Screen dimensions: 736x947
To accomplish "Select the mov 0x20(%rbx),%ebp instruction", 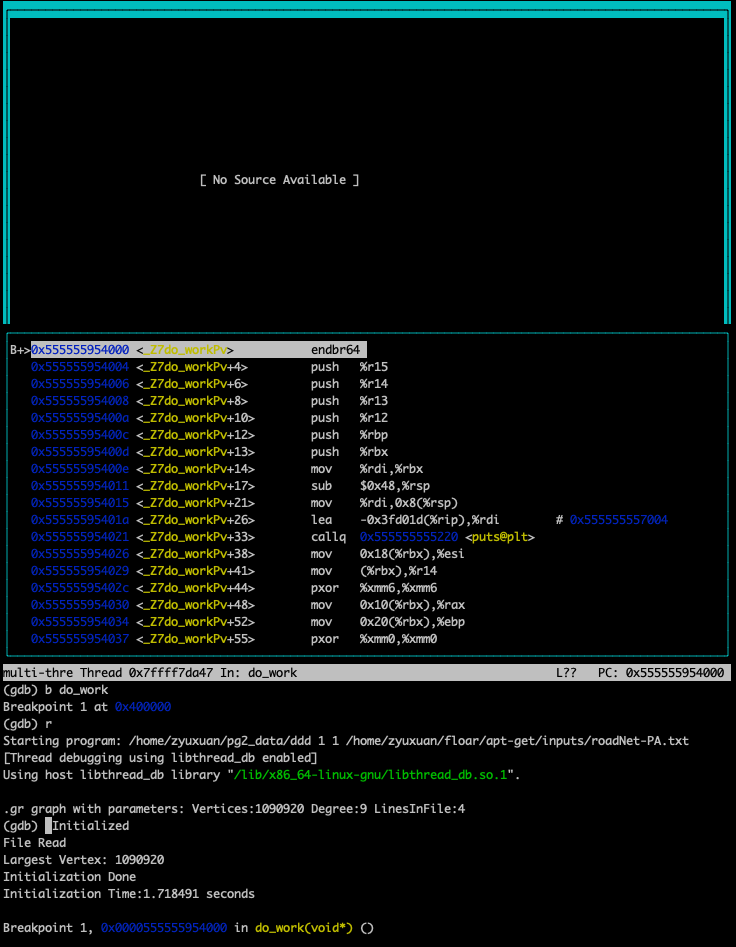I will (x=387, y=621).
